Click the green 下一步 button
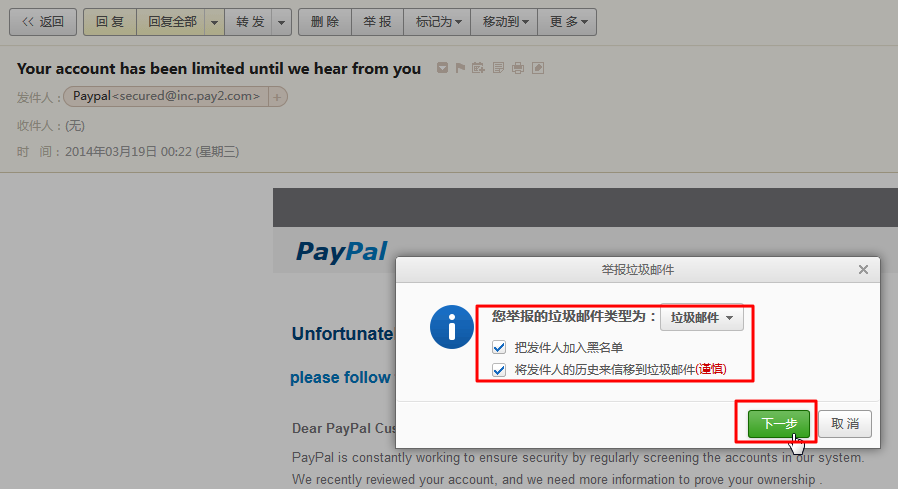This screenshot has width=898, height=489. pyautogui.click(x=778, y=424)
